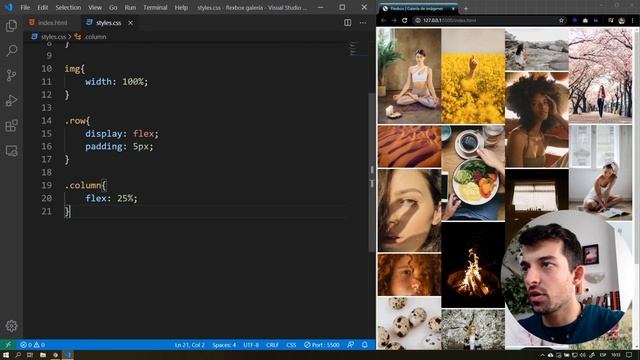Open the Manage gear menu
Image resolution: width=640 pixels, height=360 pixels.
[11, 326]
